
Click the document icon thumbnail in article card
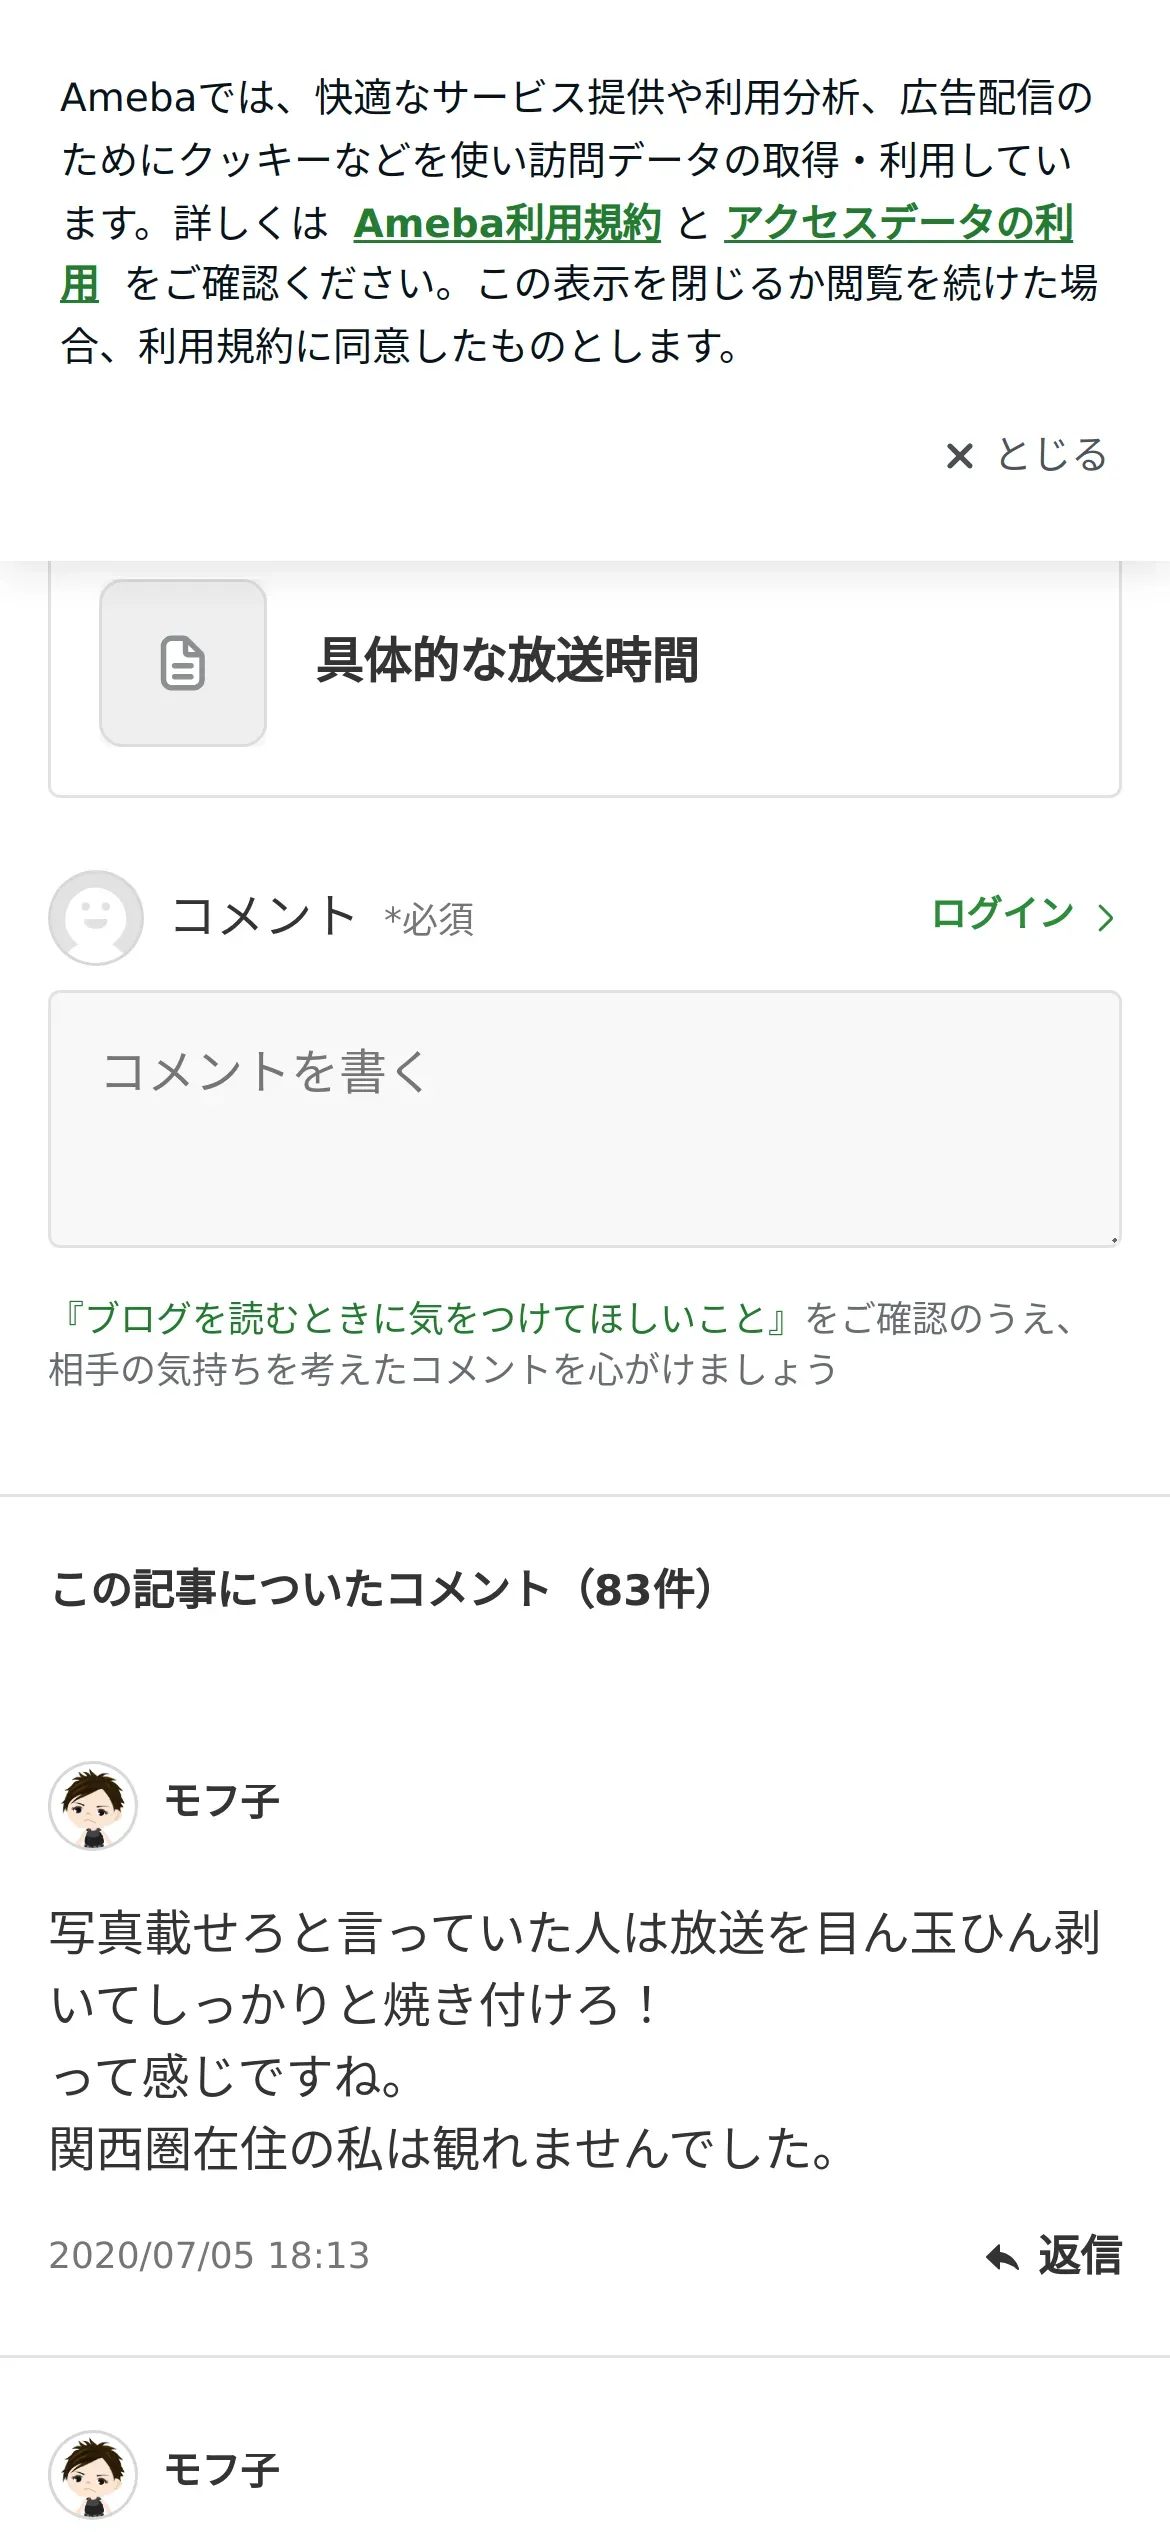pyautogui.click(x=183, y=663)
